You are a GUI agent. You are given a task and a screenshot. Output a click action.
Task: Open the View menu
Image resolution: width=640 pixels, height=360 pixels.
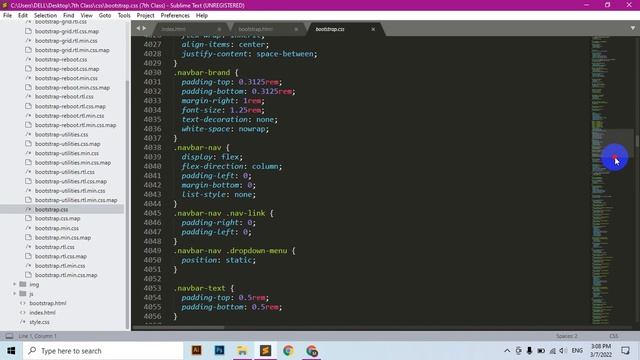click(87, 15)
